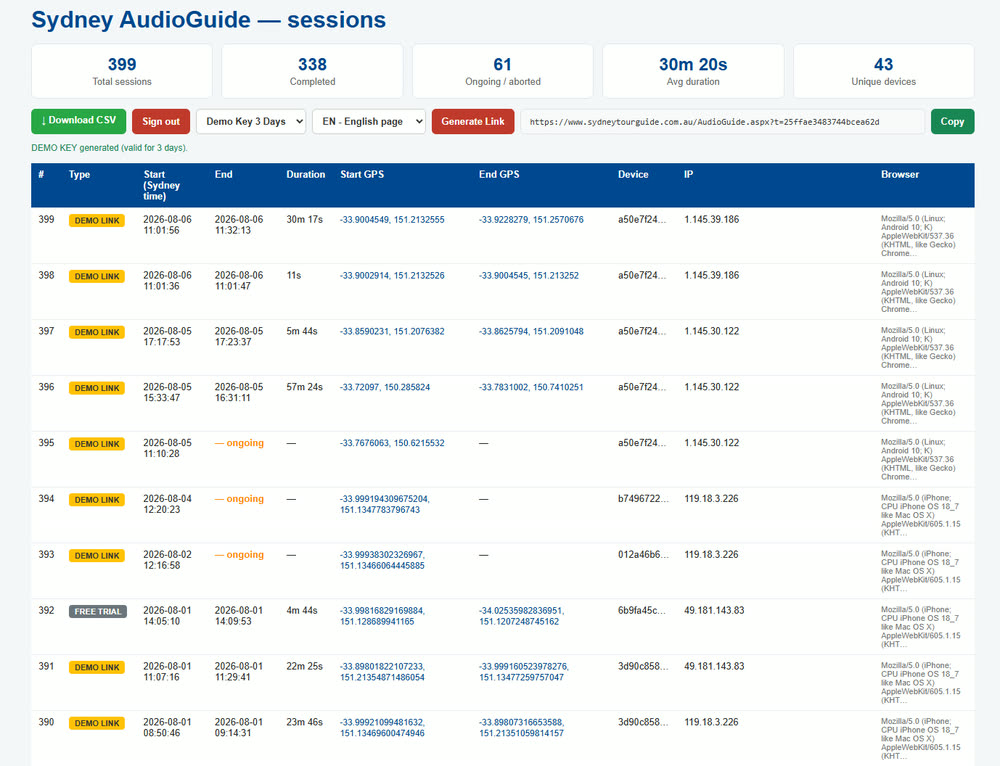Click IP address 49.181.143.83 in row 392

pyautogui.click(x=714, y=610)
